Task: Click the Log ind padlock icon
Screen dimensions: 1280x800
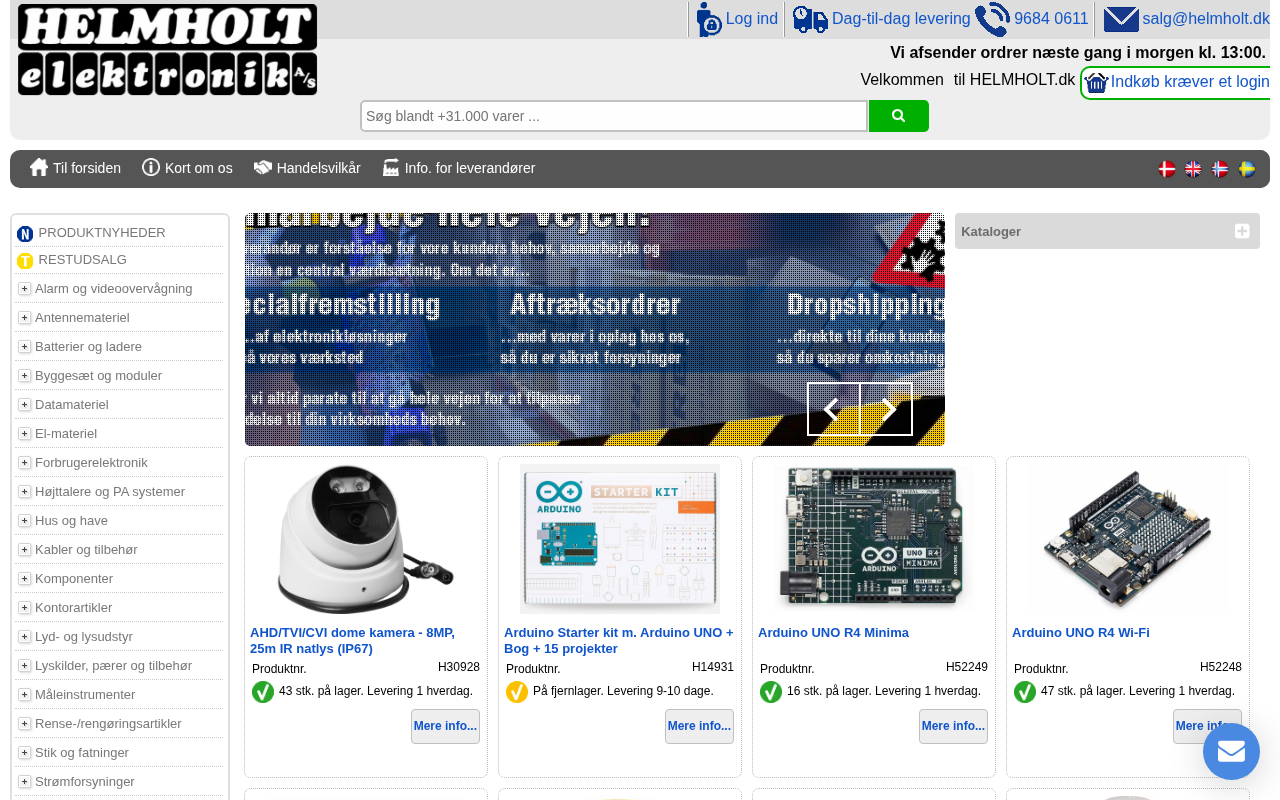Action: pyautogui.click(x=709, y=19)
